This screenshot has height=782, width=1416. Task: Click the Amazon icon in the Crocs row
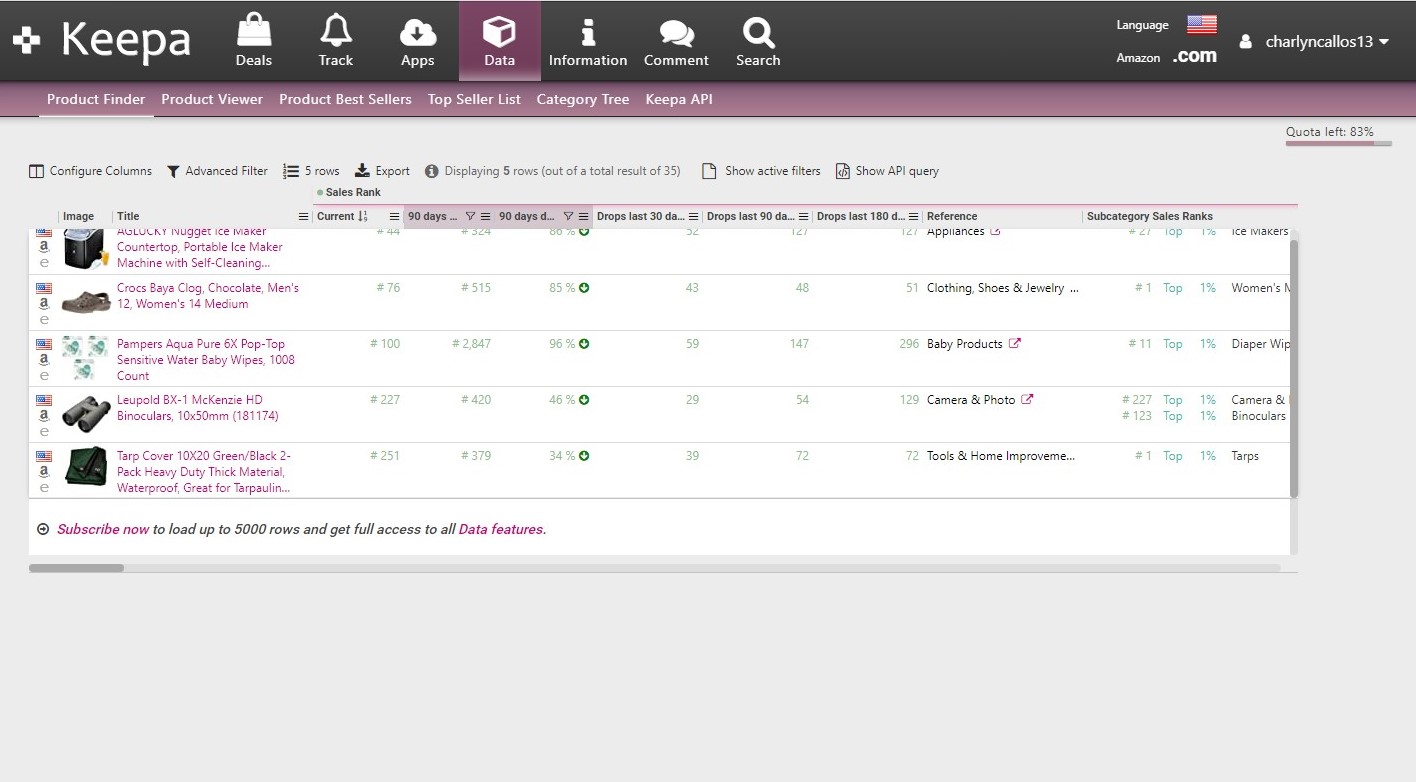pos(44,303)
